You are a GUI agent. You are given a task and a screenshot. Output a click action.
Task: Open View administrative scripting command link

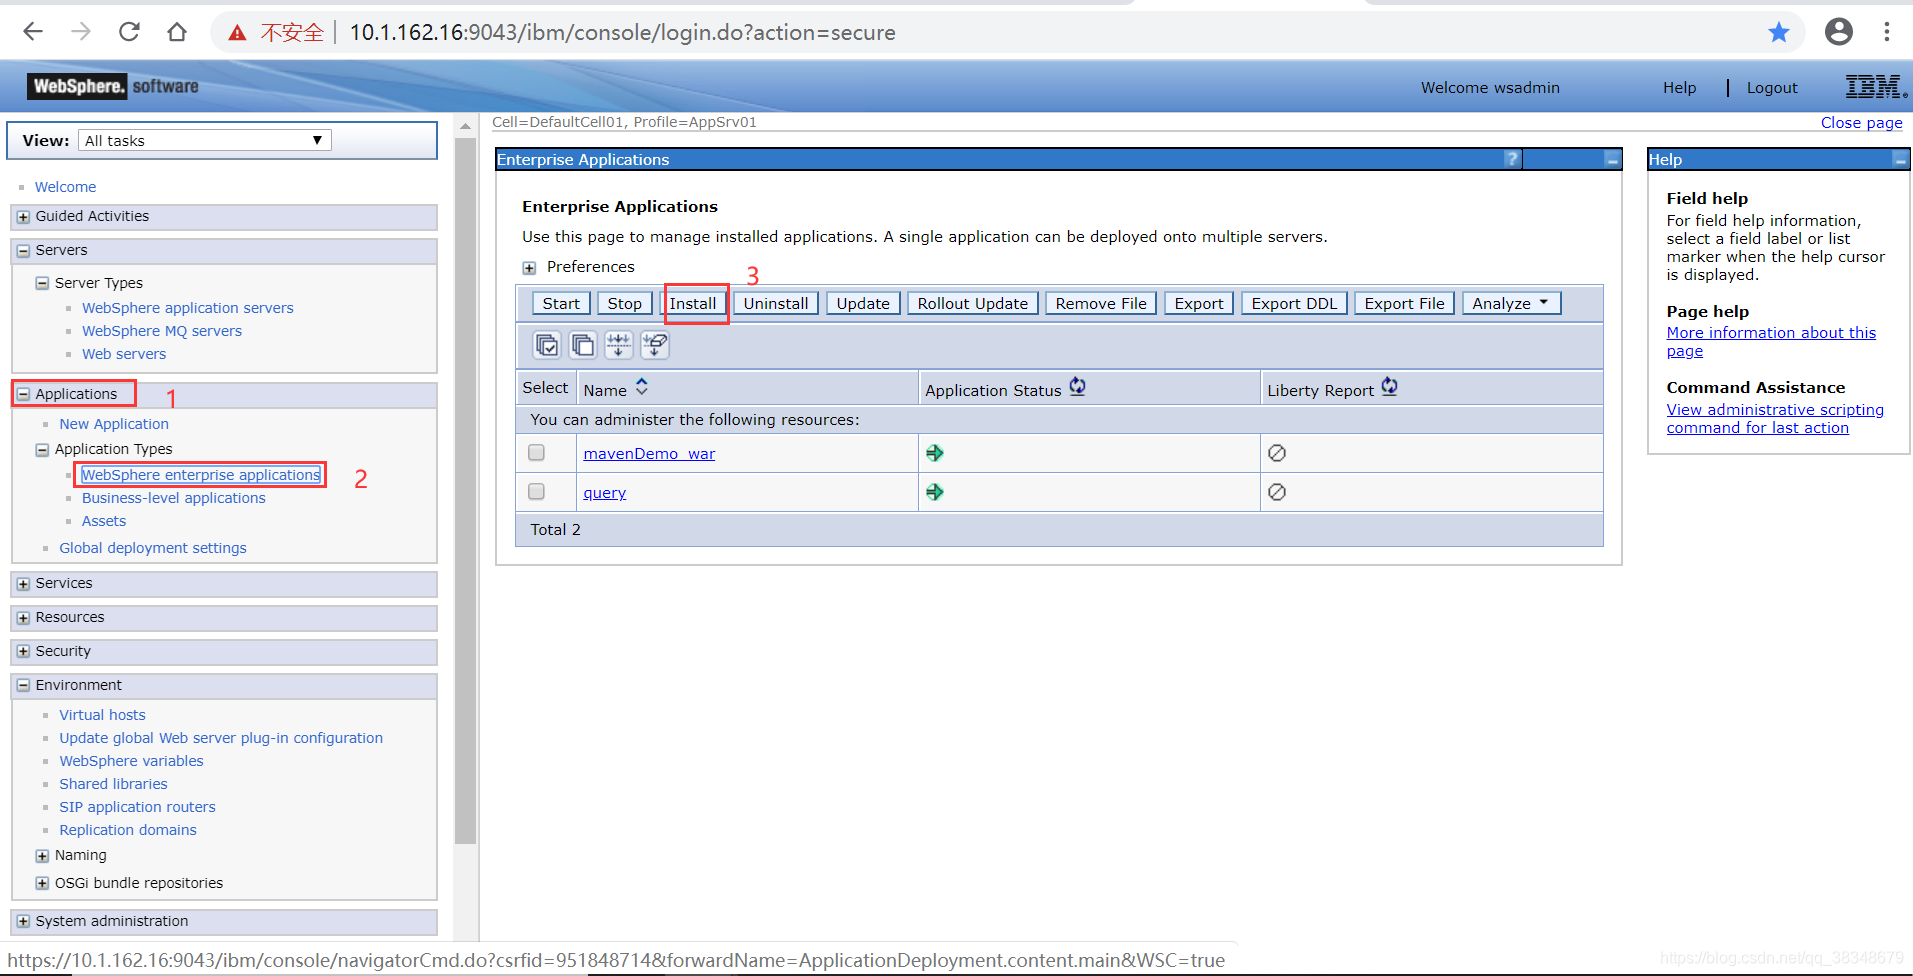pyautogui.click(x=1775, y=419)
